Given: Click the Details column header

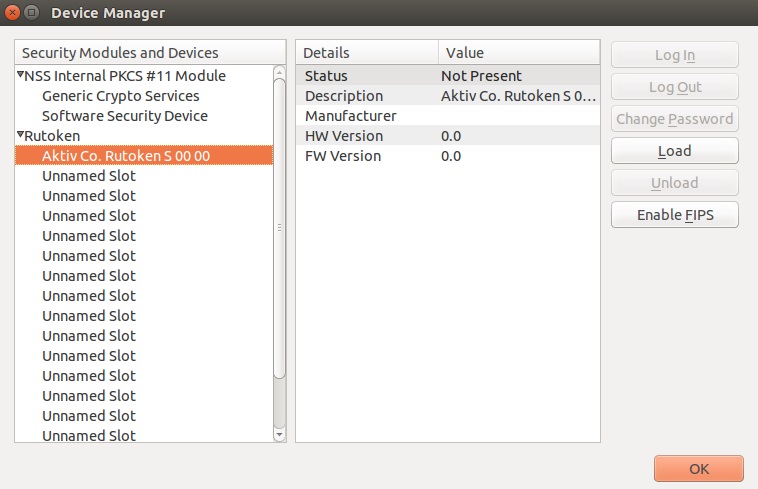Looking at the screenshot, I should coord(366,53).
